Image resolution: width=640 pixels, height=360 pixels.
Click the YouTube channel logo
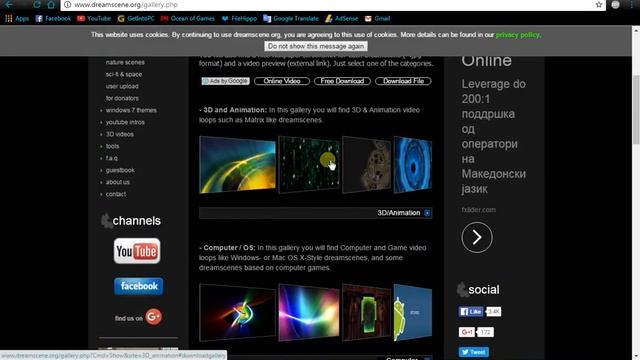137,251
